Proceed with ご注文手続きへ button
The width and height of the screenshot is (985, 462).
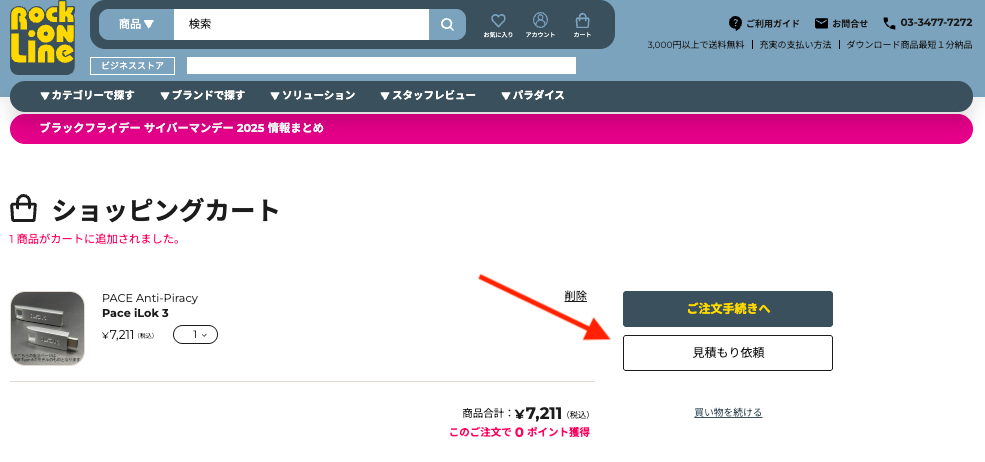click(727, 309)
